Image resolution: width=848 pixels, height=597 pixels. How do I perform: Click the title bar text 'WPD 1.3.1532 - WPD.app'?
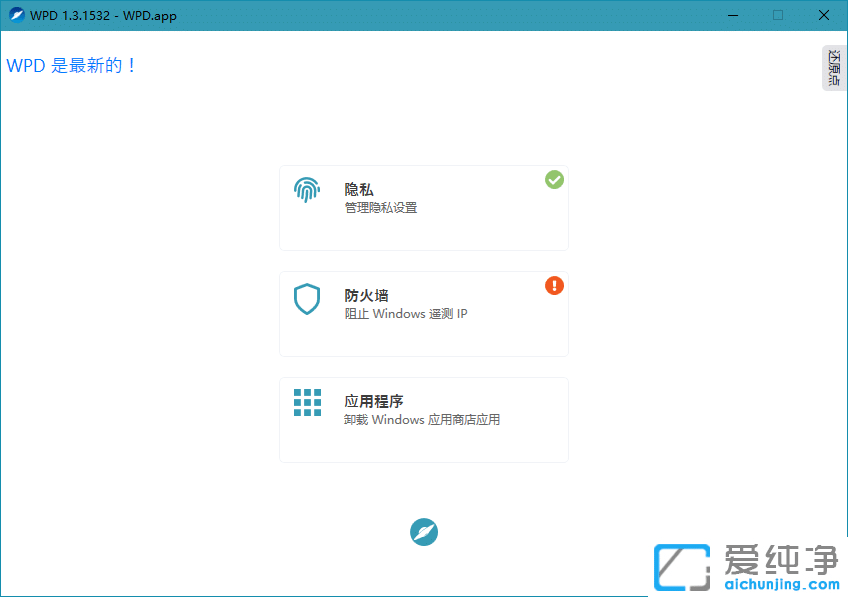tap(103, 16)
